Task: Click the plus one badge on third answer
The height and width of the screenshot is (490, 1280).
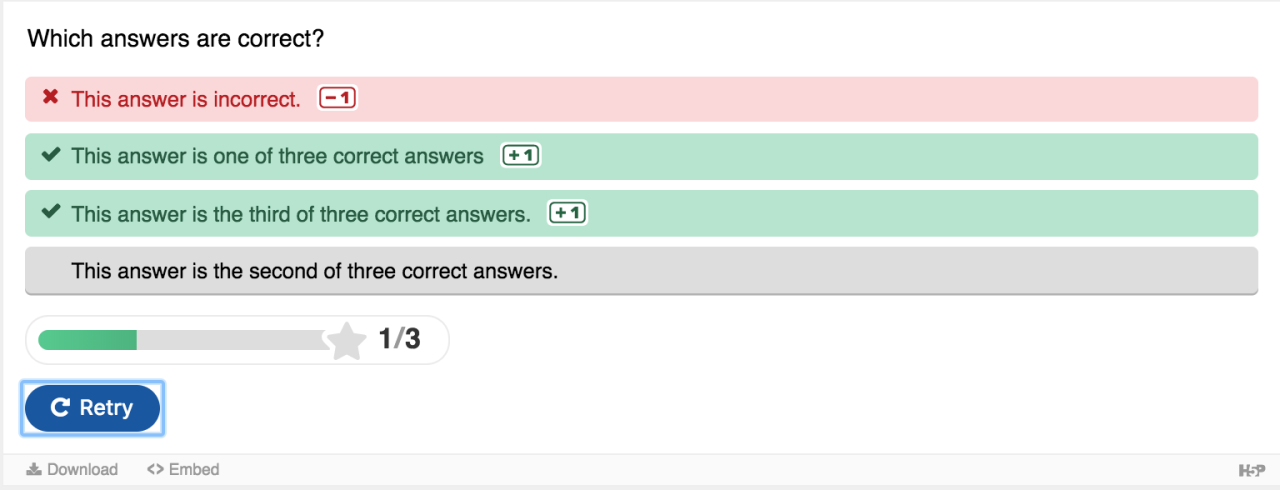Action: point(568,213)
